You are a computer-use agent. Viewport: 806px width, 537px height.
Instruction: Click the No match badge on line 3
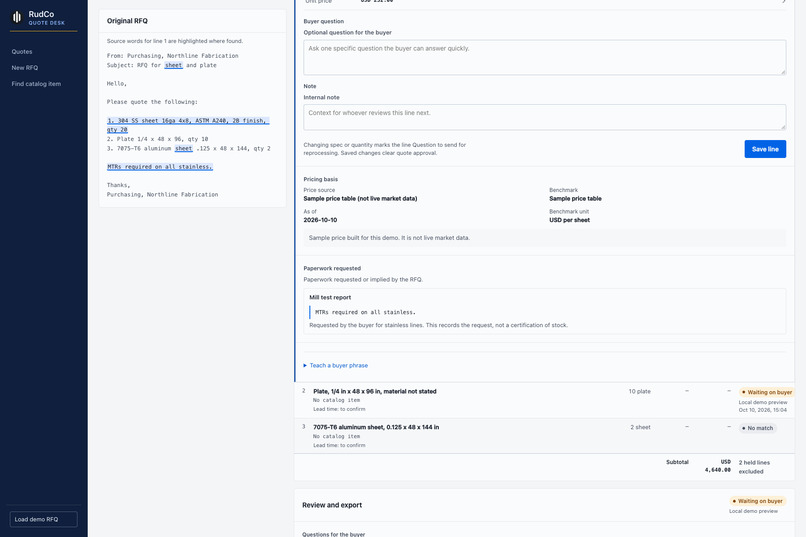[758, 428]
